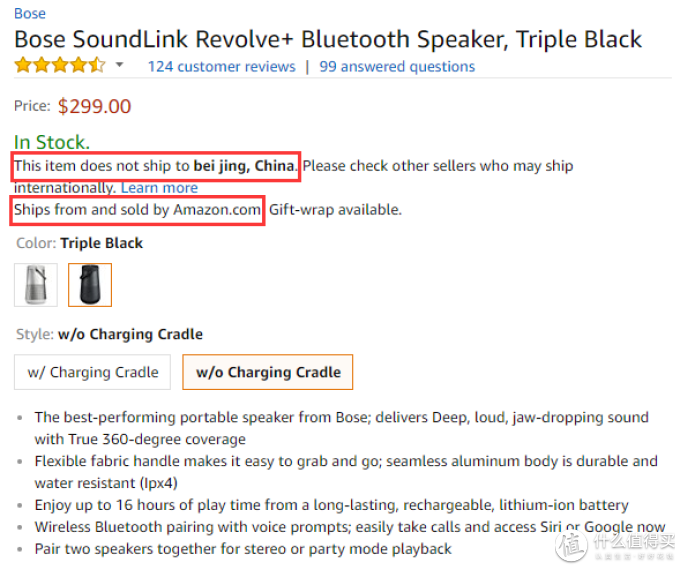The image size is (680, 570).
Task: Click the Color: Triple Black label
Action: pyautogui.click(x=79, y=243)
